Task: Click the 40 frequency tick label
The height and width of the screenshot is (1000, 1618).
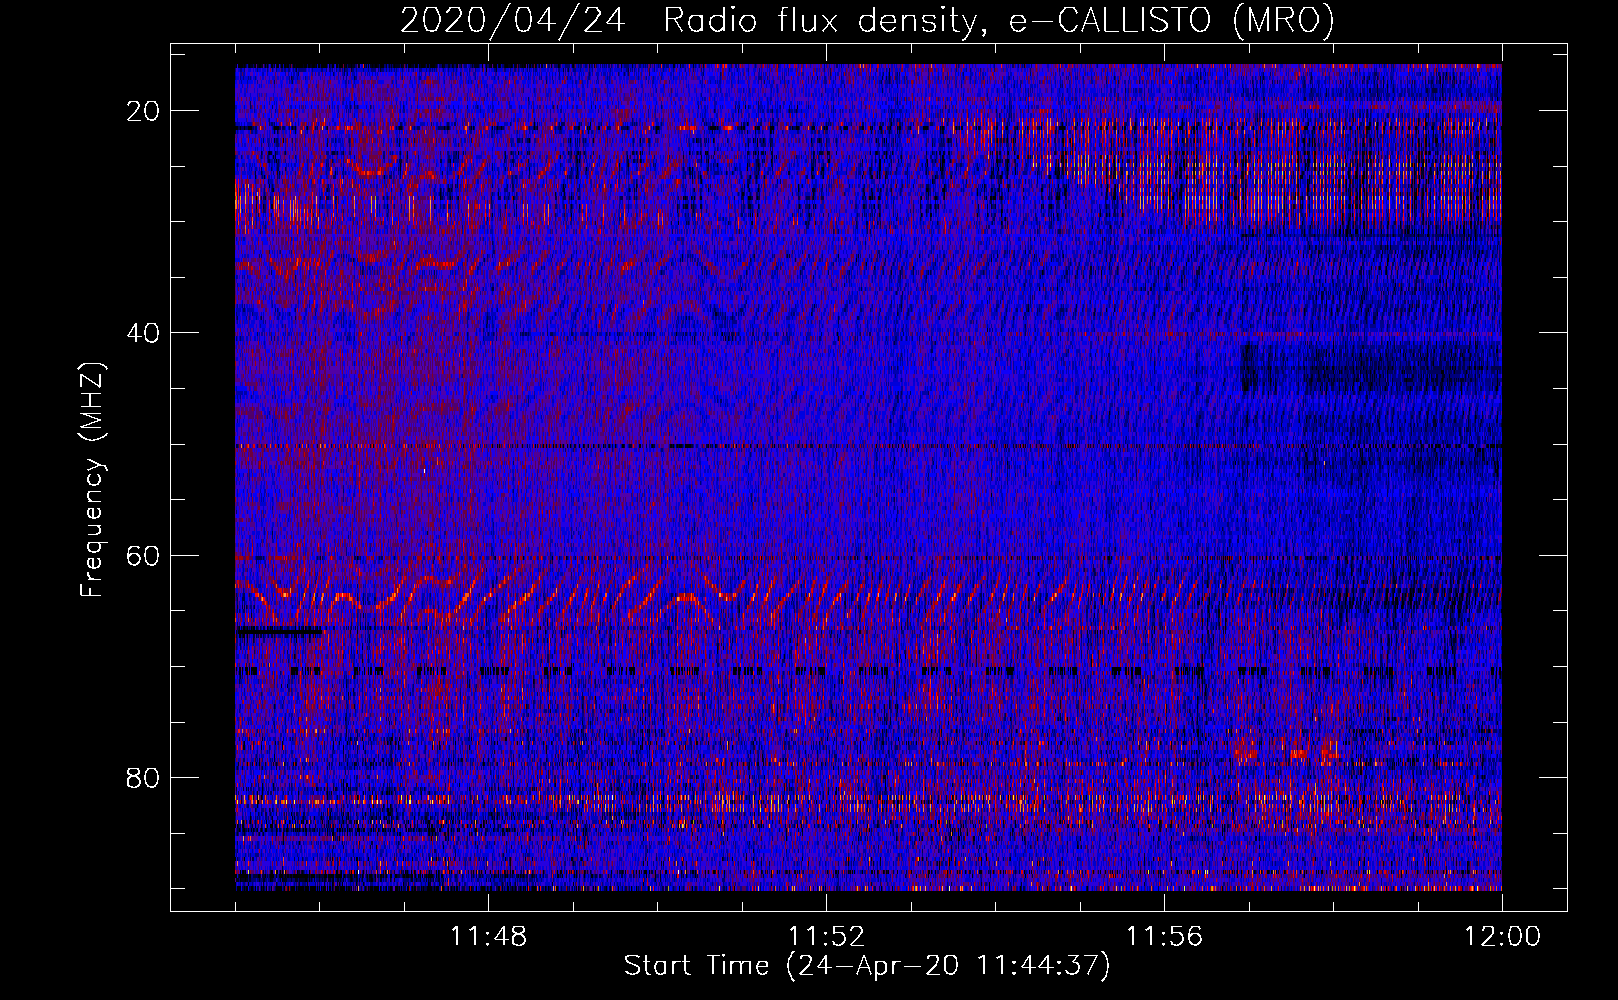Action: 144,333
